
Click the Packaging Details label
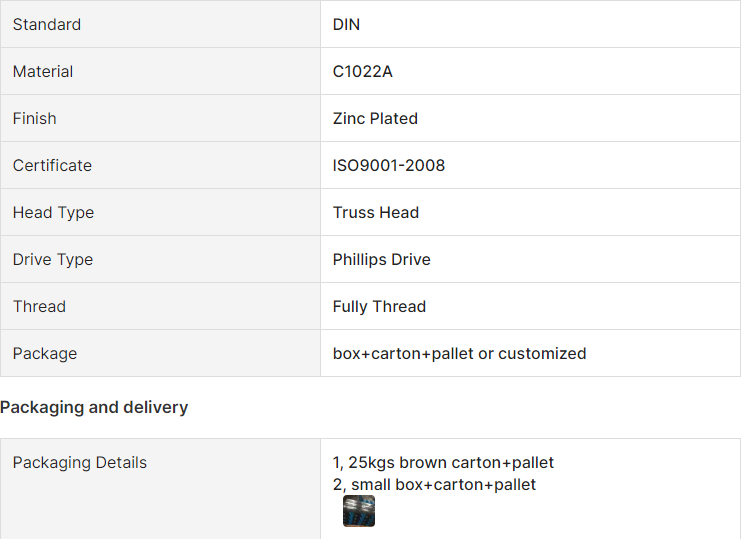click(80, 462)
